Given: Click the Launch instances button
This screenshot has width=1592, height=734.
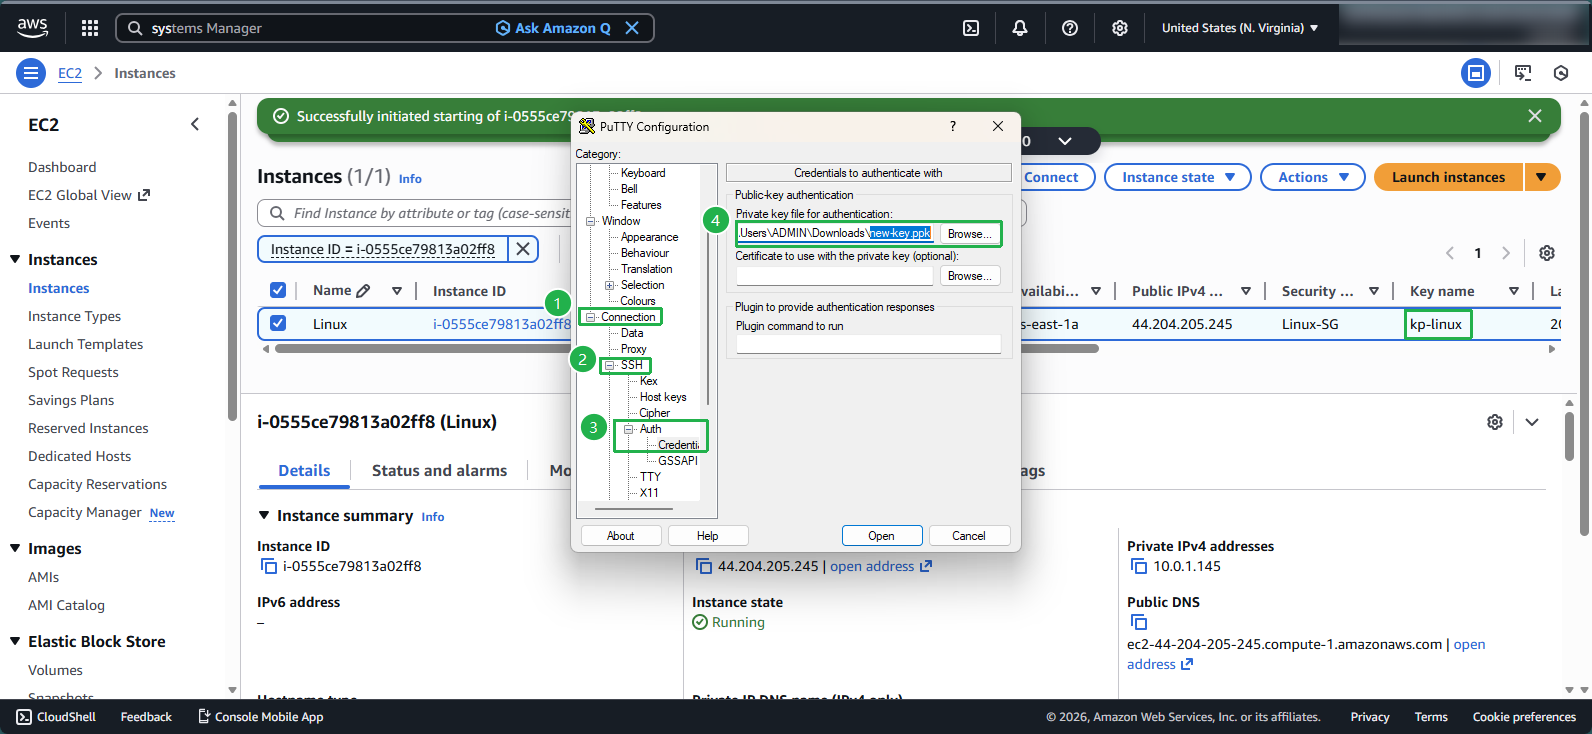Looking at the screenshot, I should point(1448,177).
